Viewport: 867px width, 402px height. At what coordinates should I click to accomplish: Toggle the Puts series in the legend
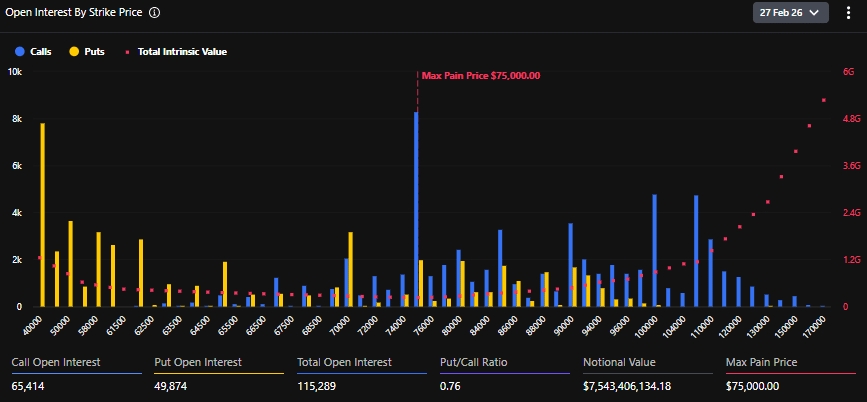coord(86,51)
